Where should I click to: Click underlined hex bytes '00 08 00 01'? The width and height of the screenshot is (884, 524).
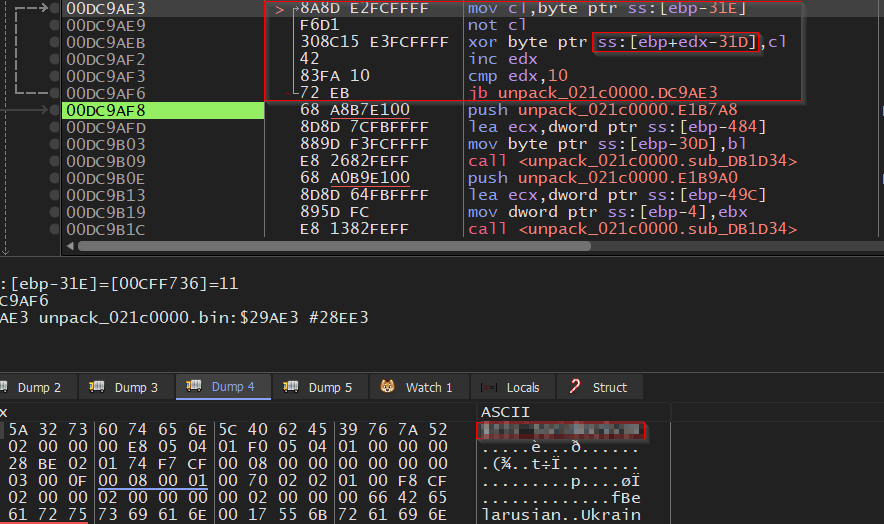click(152, 481)
